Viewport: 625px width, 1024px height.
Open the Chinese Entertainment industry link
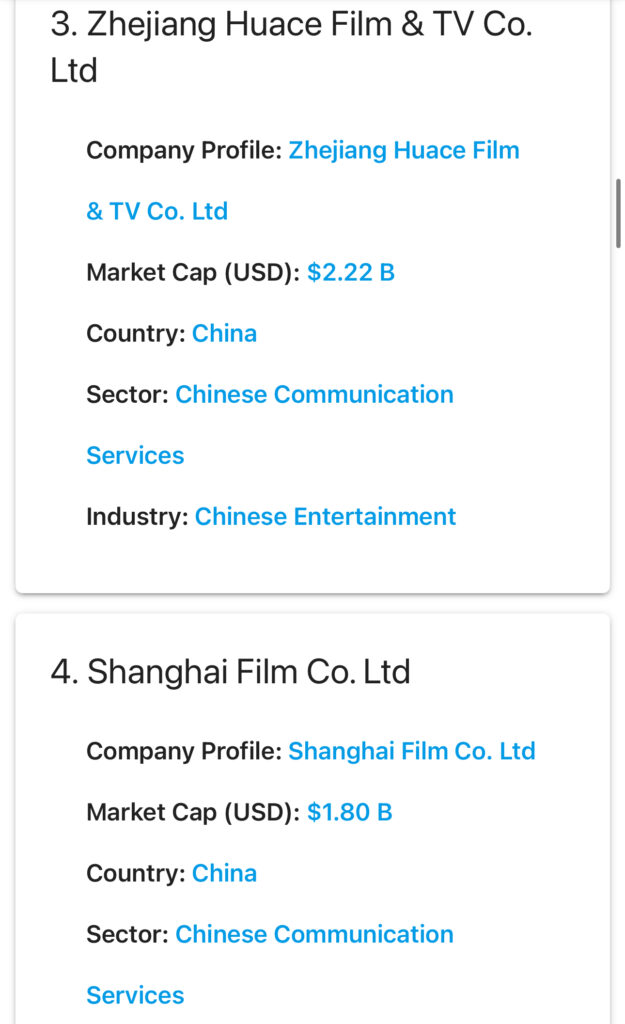325,516
